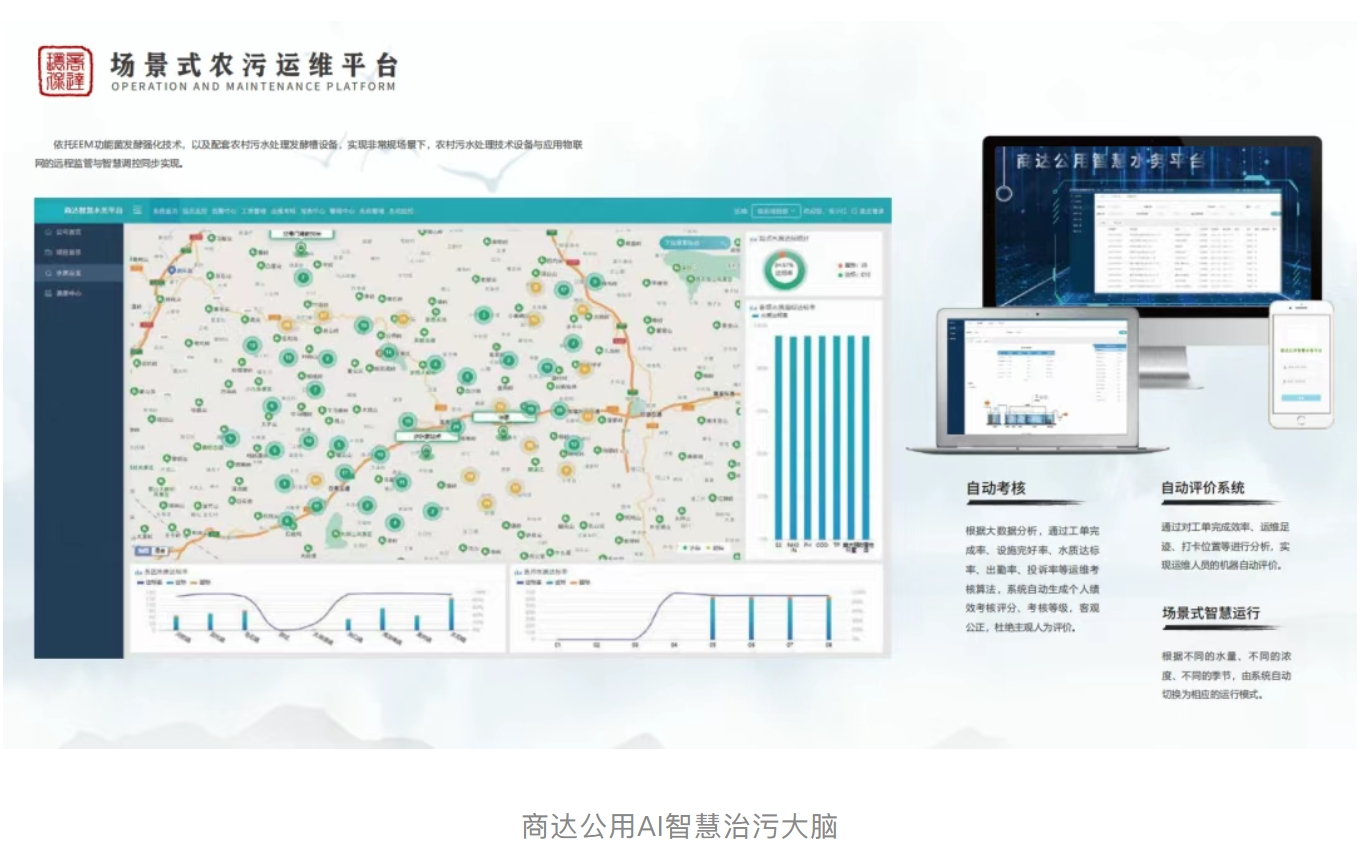The height and width of the screenshot is (849, 1365).
Task: Click the icon of the highlighted sidebar item
Action: click(48, 272)
